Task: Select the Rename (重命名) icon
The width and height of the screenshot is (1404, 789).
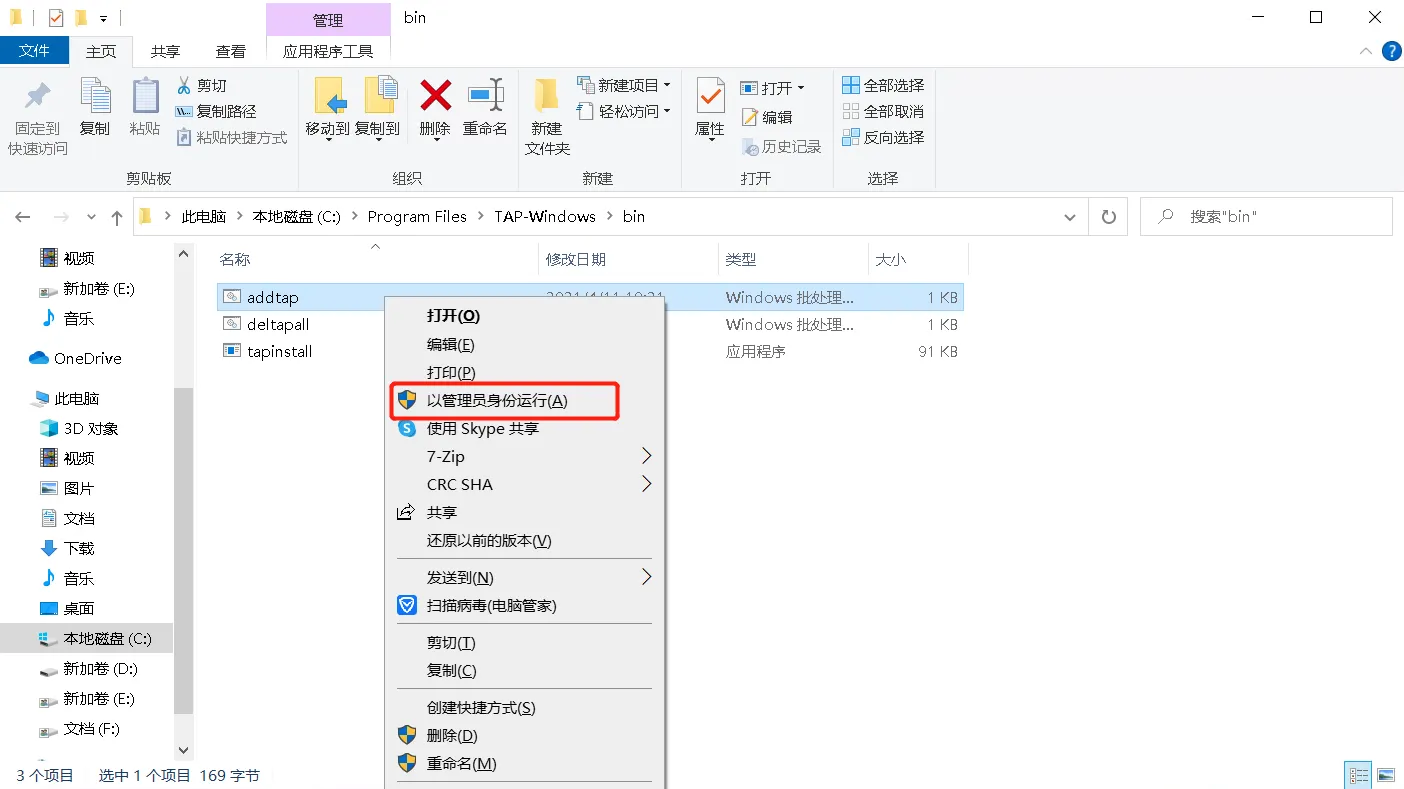Action: pos(485,110)
